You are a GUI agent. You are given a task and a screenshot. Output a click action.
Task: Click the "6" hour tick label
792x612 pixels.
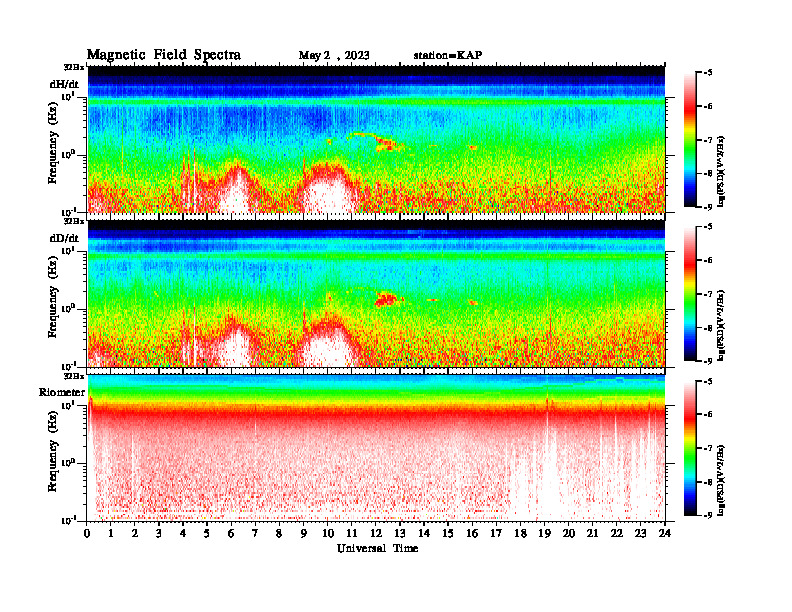click(x=231, y=534)
